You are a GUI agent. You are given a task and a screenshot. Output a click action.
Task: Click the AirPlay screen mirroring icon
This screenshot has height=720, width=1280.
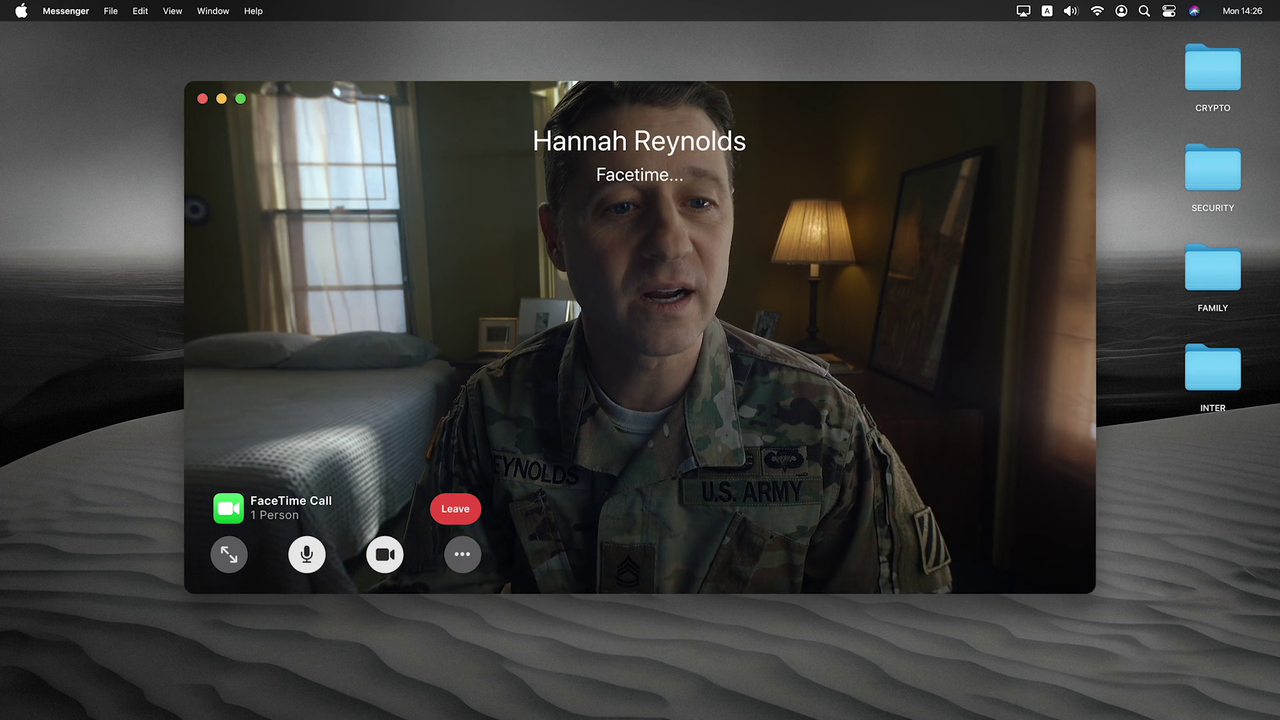tap(1023, 11)
